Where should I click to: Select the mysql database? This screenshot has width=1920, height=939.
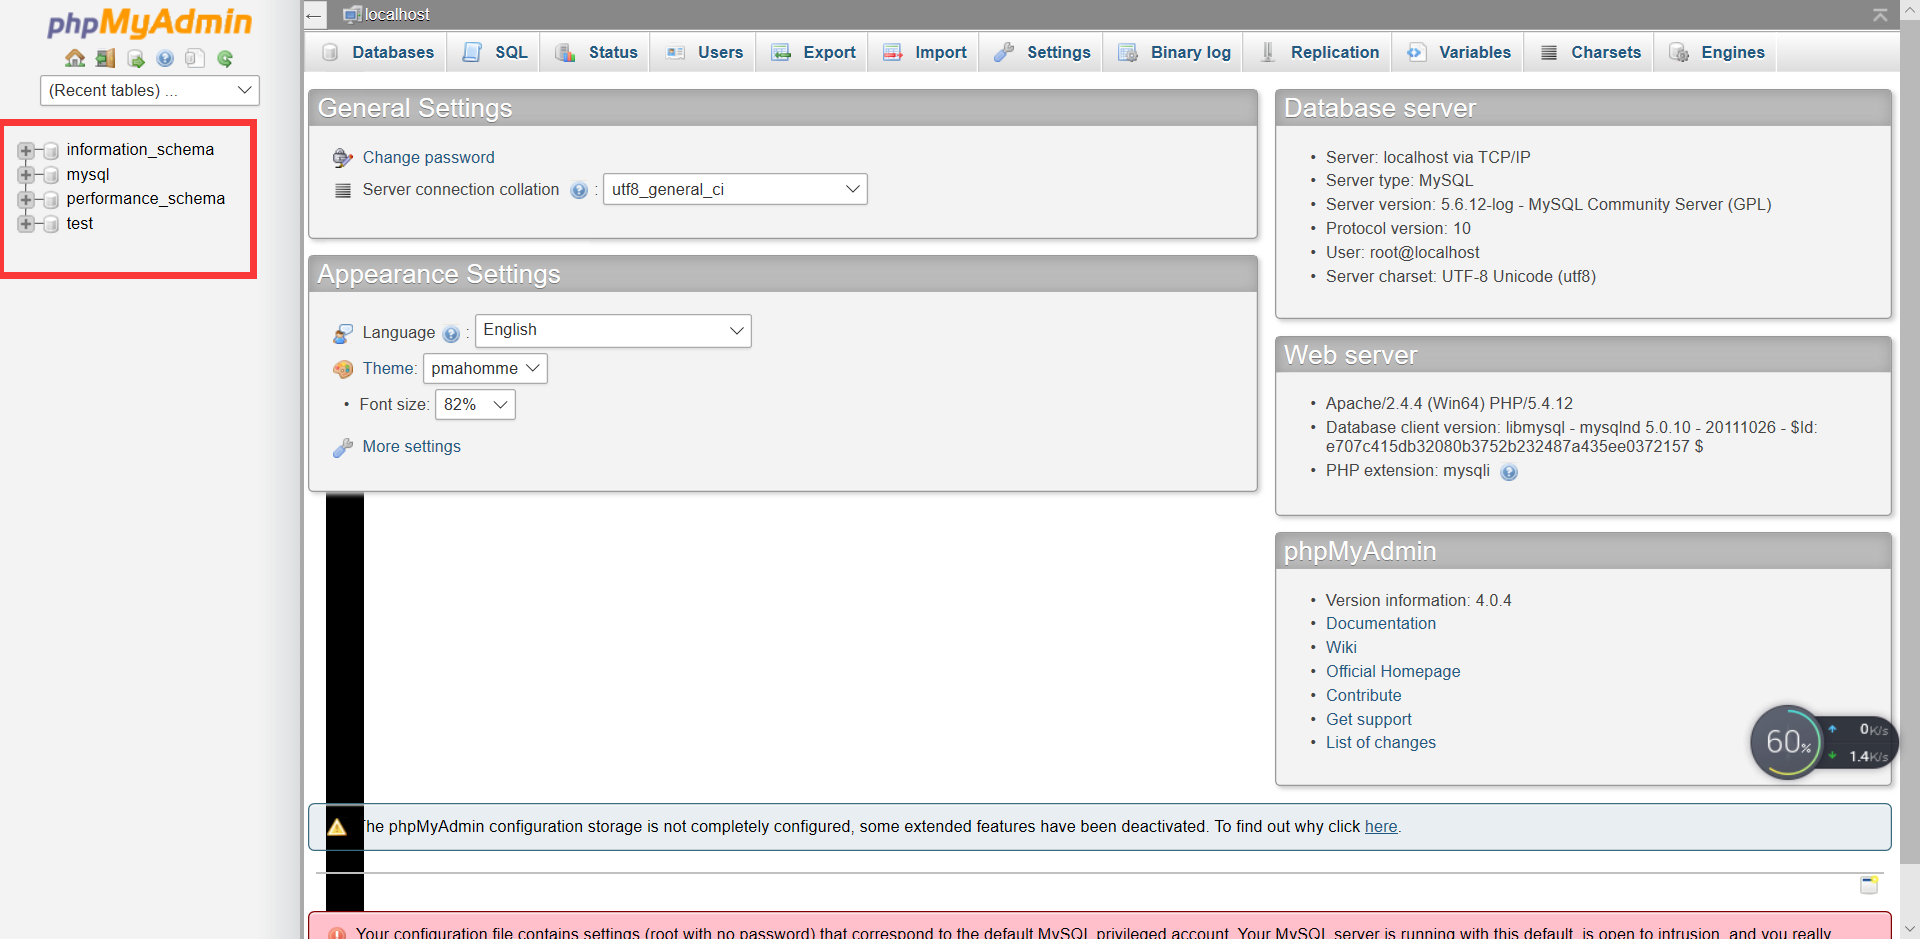[x=88, y=175]
